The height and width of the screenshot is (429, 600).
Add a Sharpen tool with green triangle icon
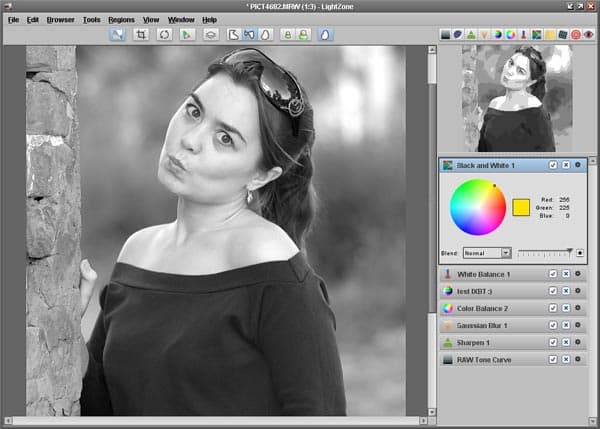[471, 35]
